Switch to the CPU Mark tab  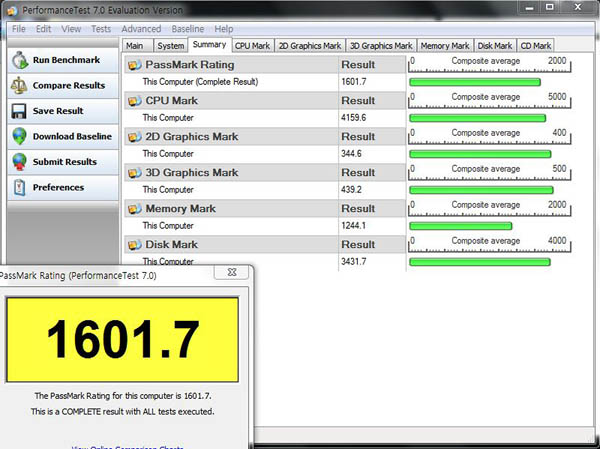coord(253,46)
